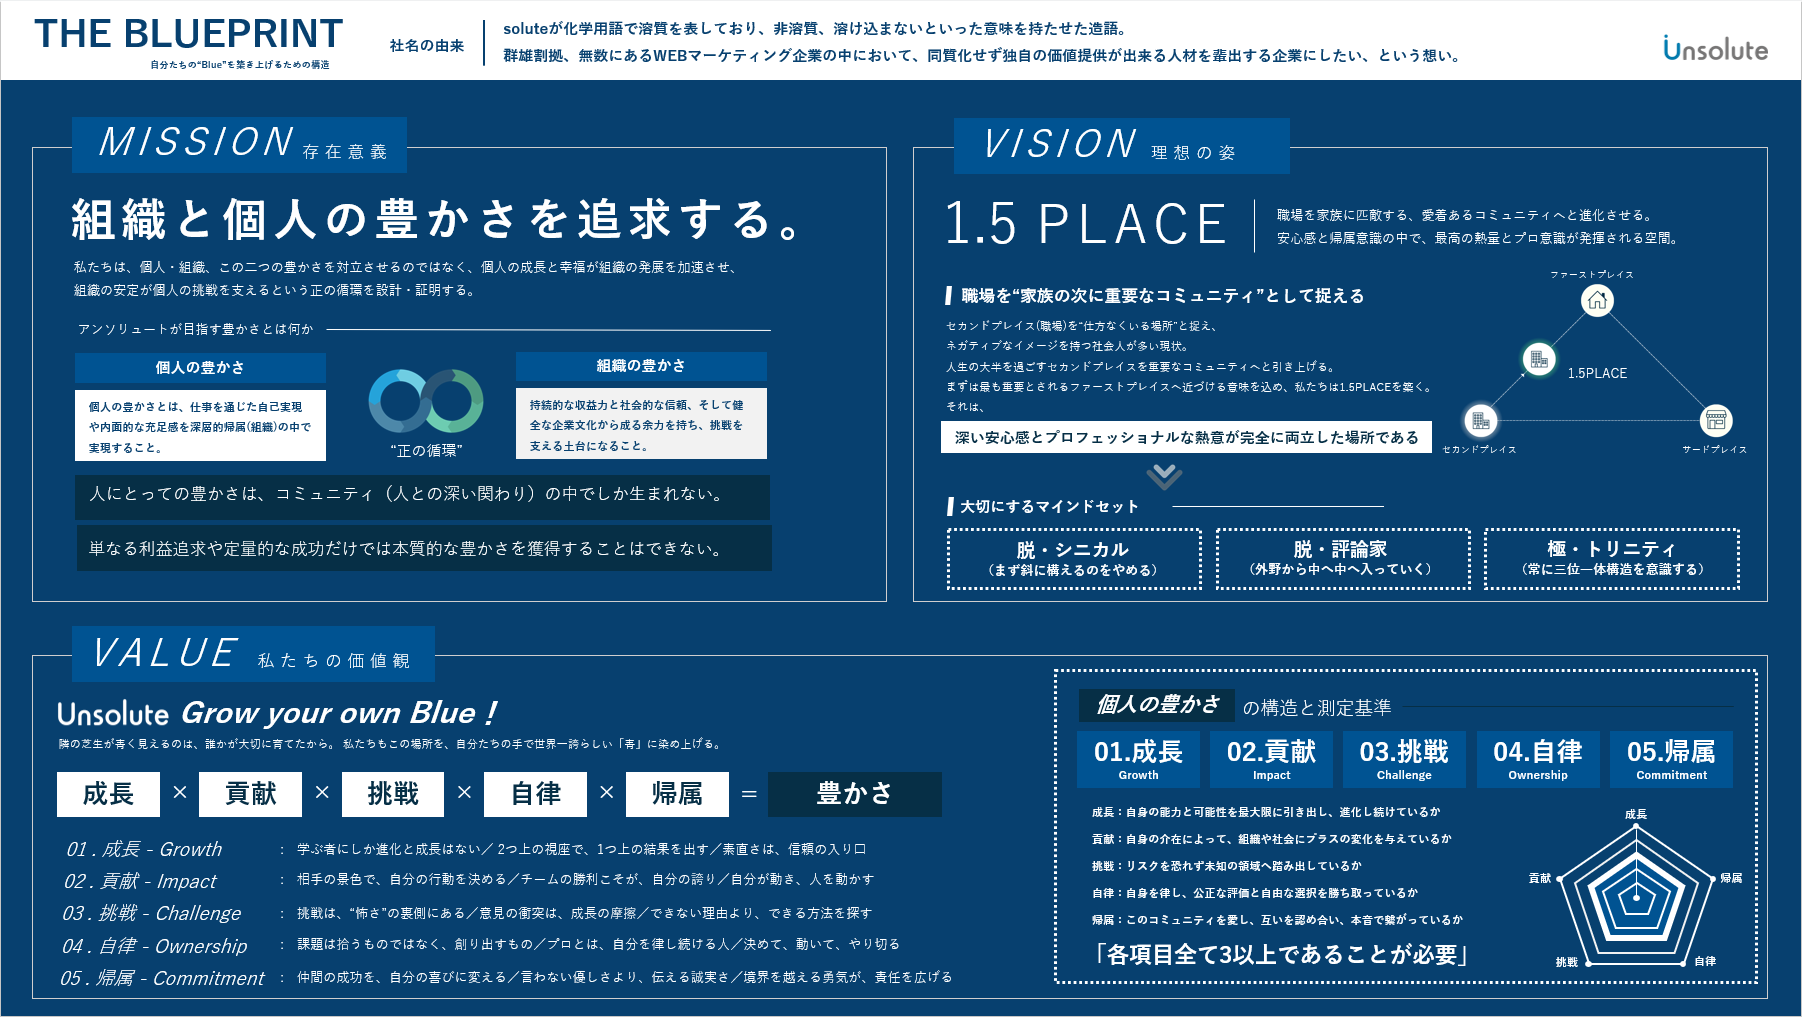Click the white 貢献 box in the formula
Viewport: 1802px width, 1017px height.
[x=250, y=794]
